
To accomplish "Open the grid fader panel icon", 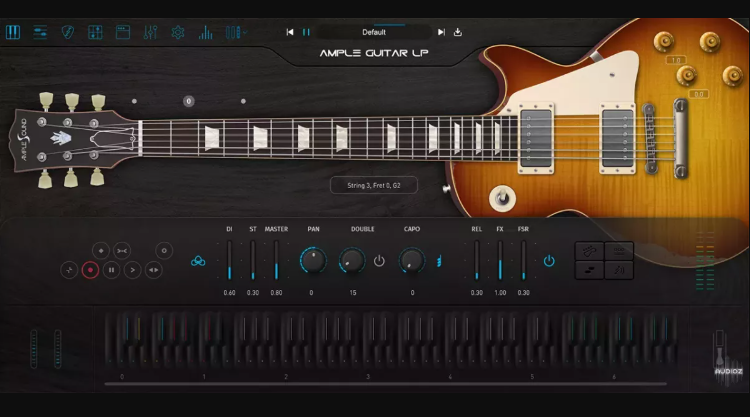I will 95,32.
